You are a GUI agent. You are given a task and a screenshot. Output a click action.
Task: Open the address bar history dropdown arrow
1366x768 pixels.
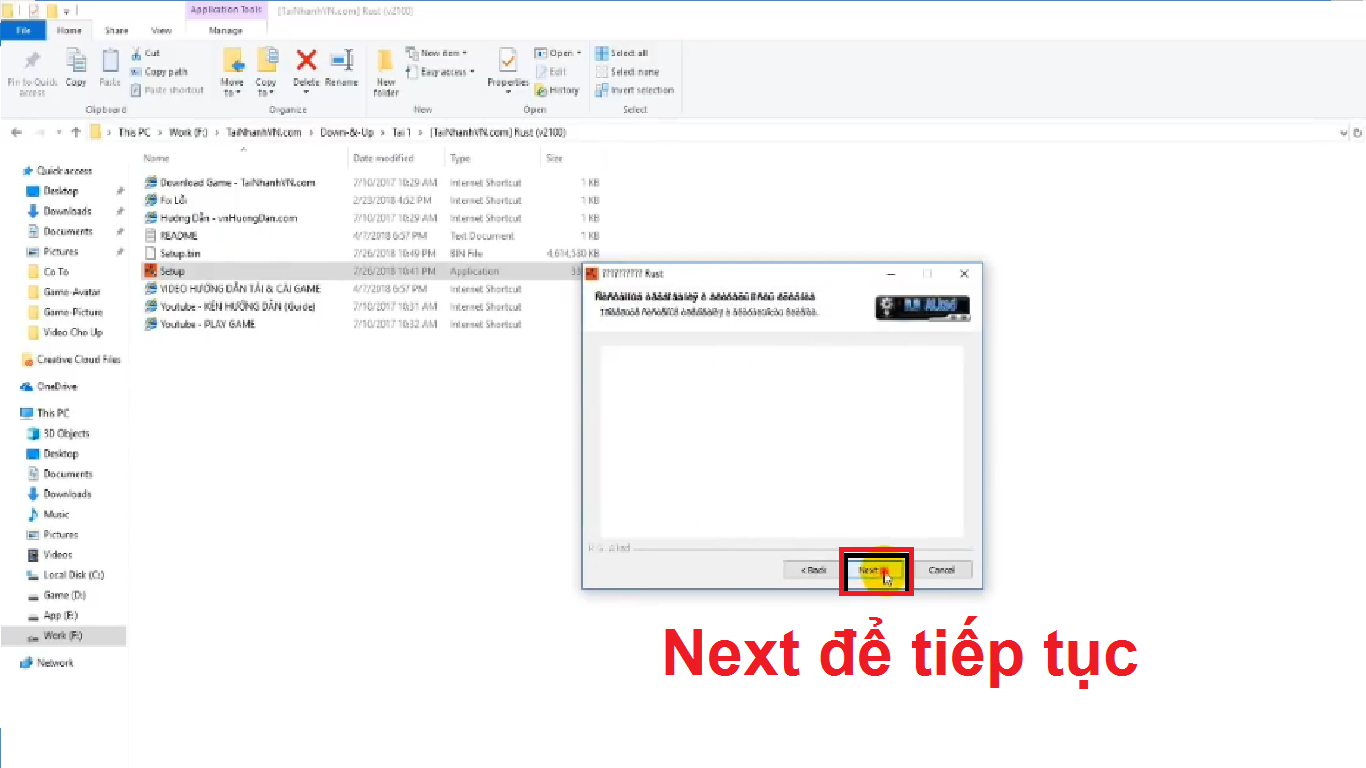click(1344, 132)
